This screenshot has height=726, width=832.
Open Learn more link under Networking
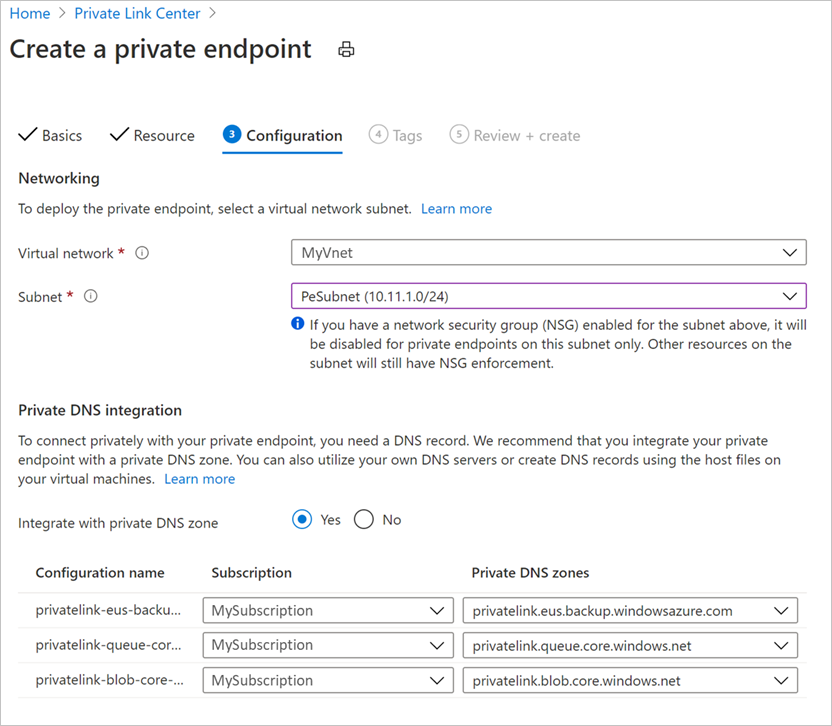456,209
